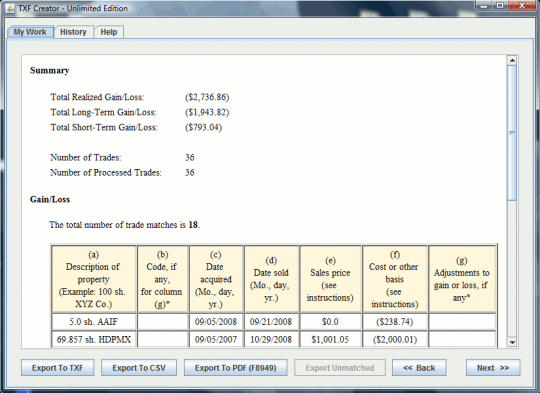540x393 pixels.
Task: Select the 69.857 sh. HDPMX cell
Action: (94, 340)
